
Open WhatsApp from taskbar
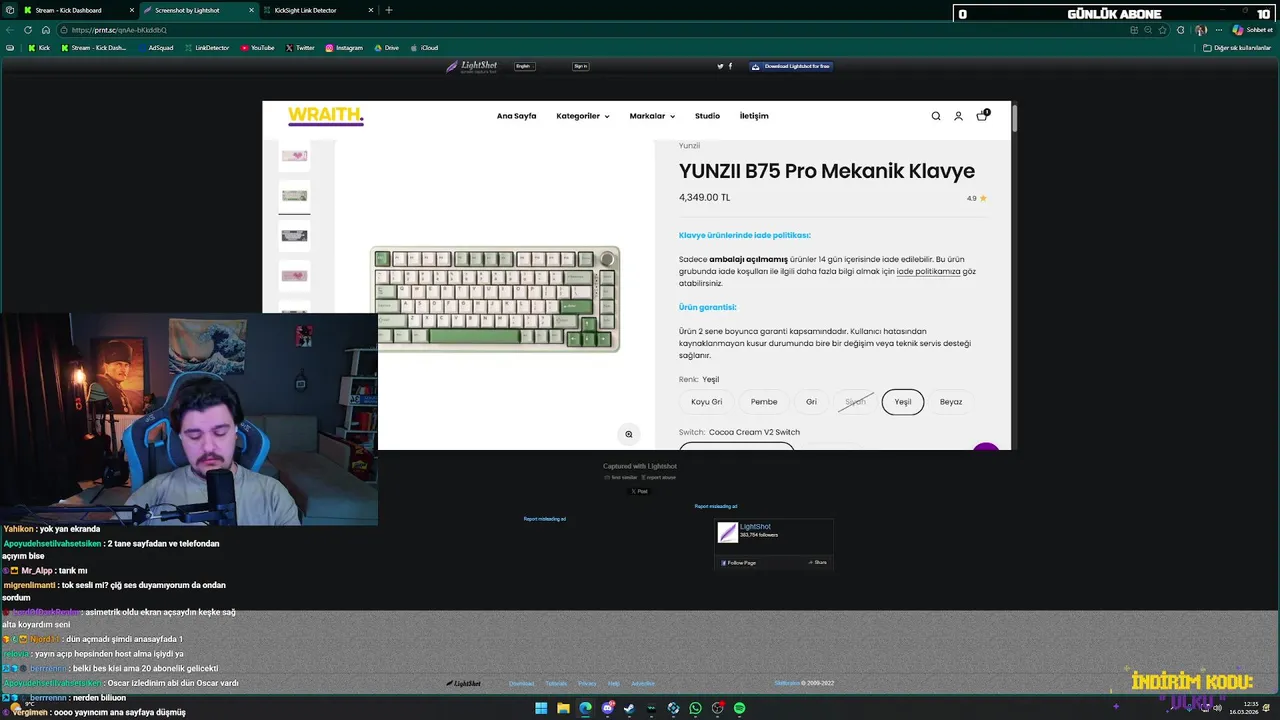tap(695, 708)
